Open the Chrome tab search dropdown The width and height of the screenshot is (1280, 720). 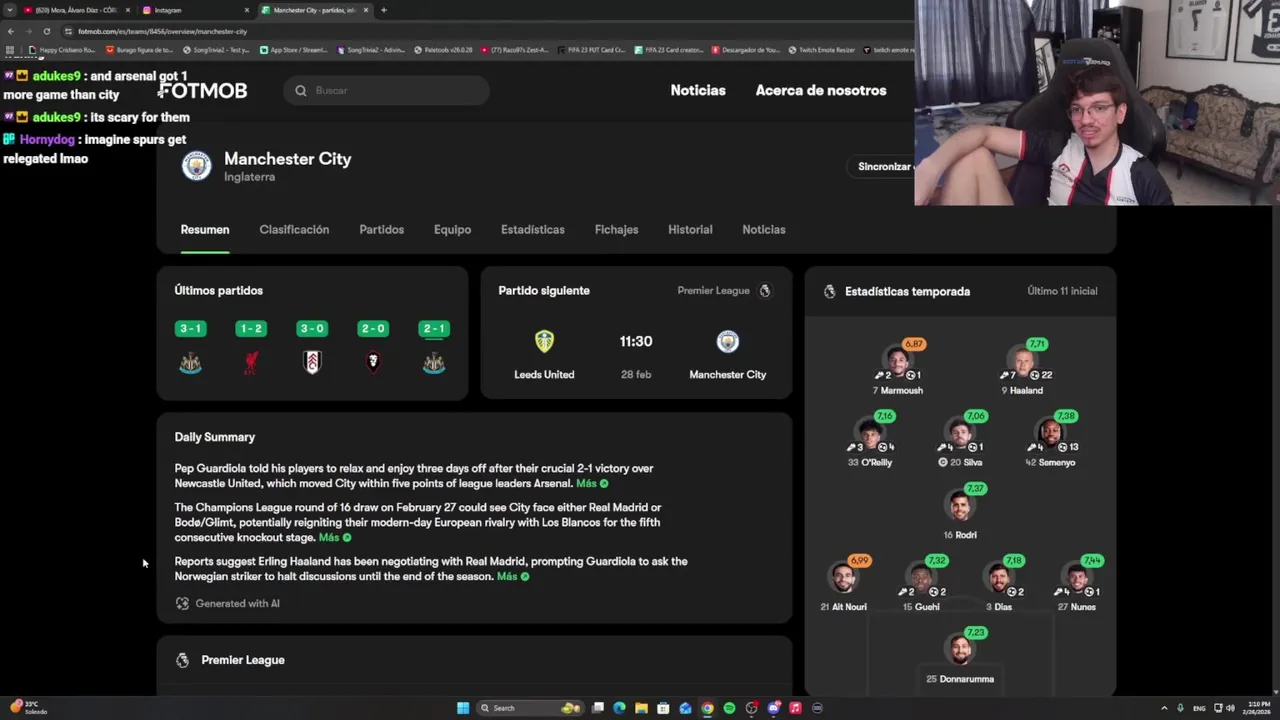tap(10, 10)
